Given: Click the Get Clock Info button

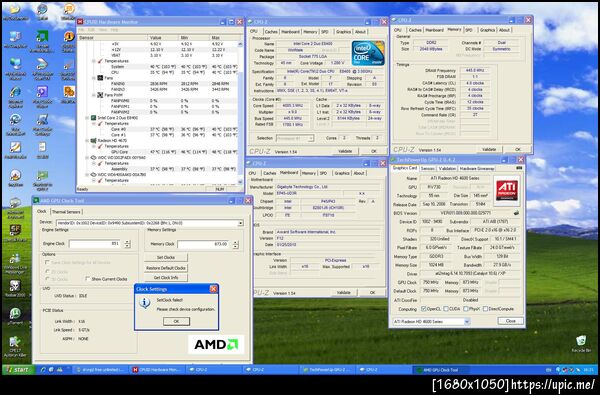Looking at the screenshot, I should point(166,277).
